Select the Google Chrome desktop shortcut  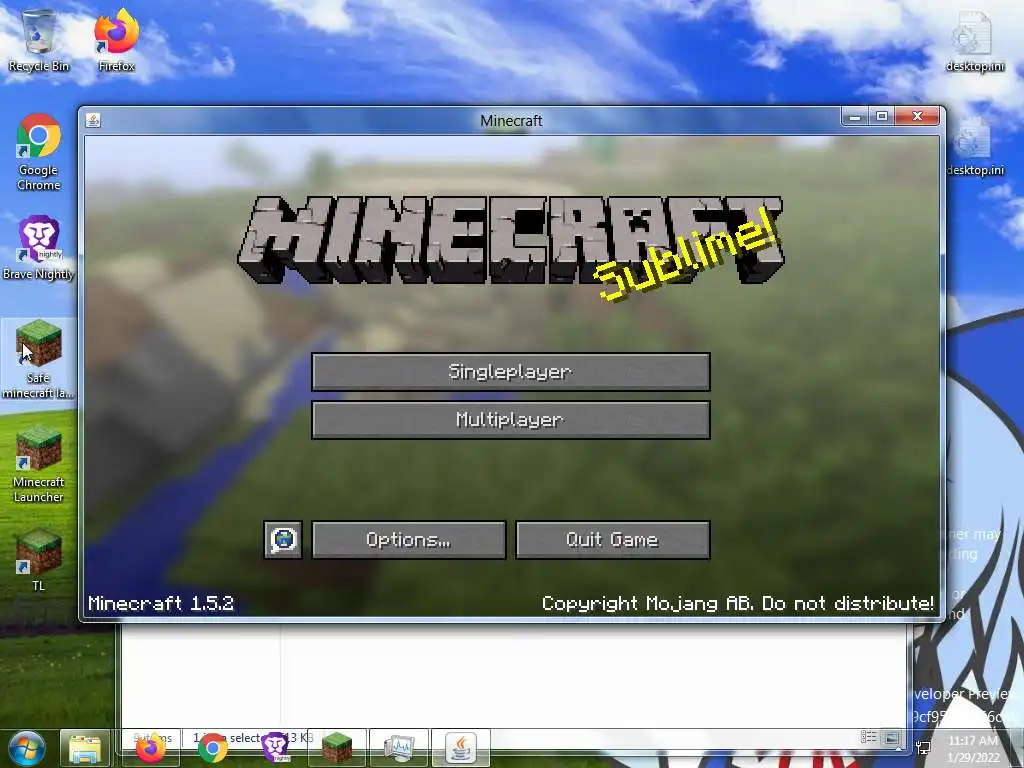39,152
